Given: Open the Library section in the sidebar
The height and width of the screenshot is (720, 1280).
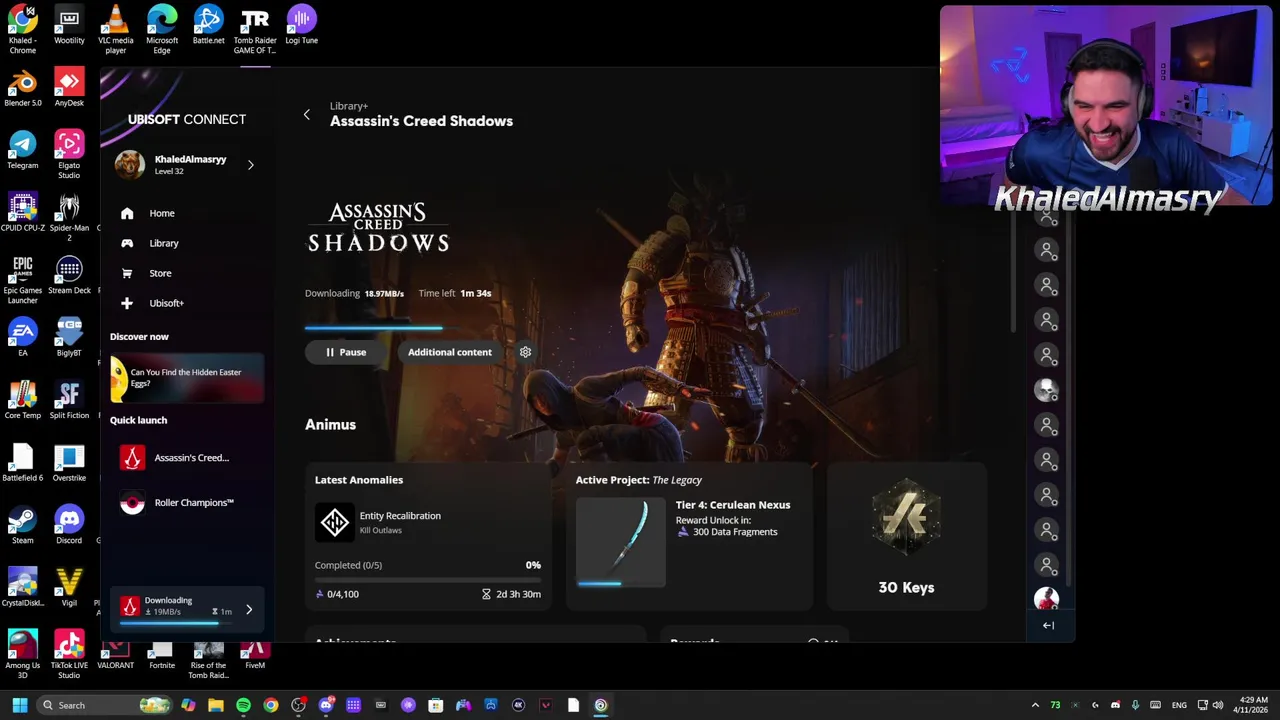Looking at the screenshot, I should 150,243.
